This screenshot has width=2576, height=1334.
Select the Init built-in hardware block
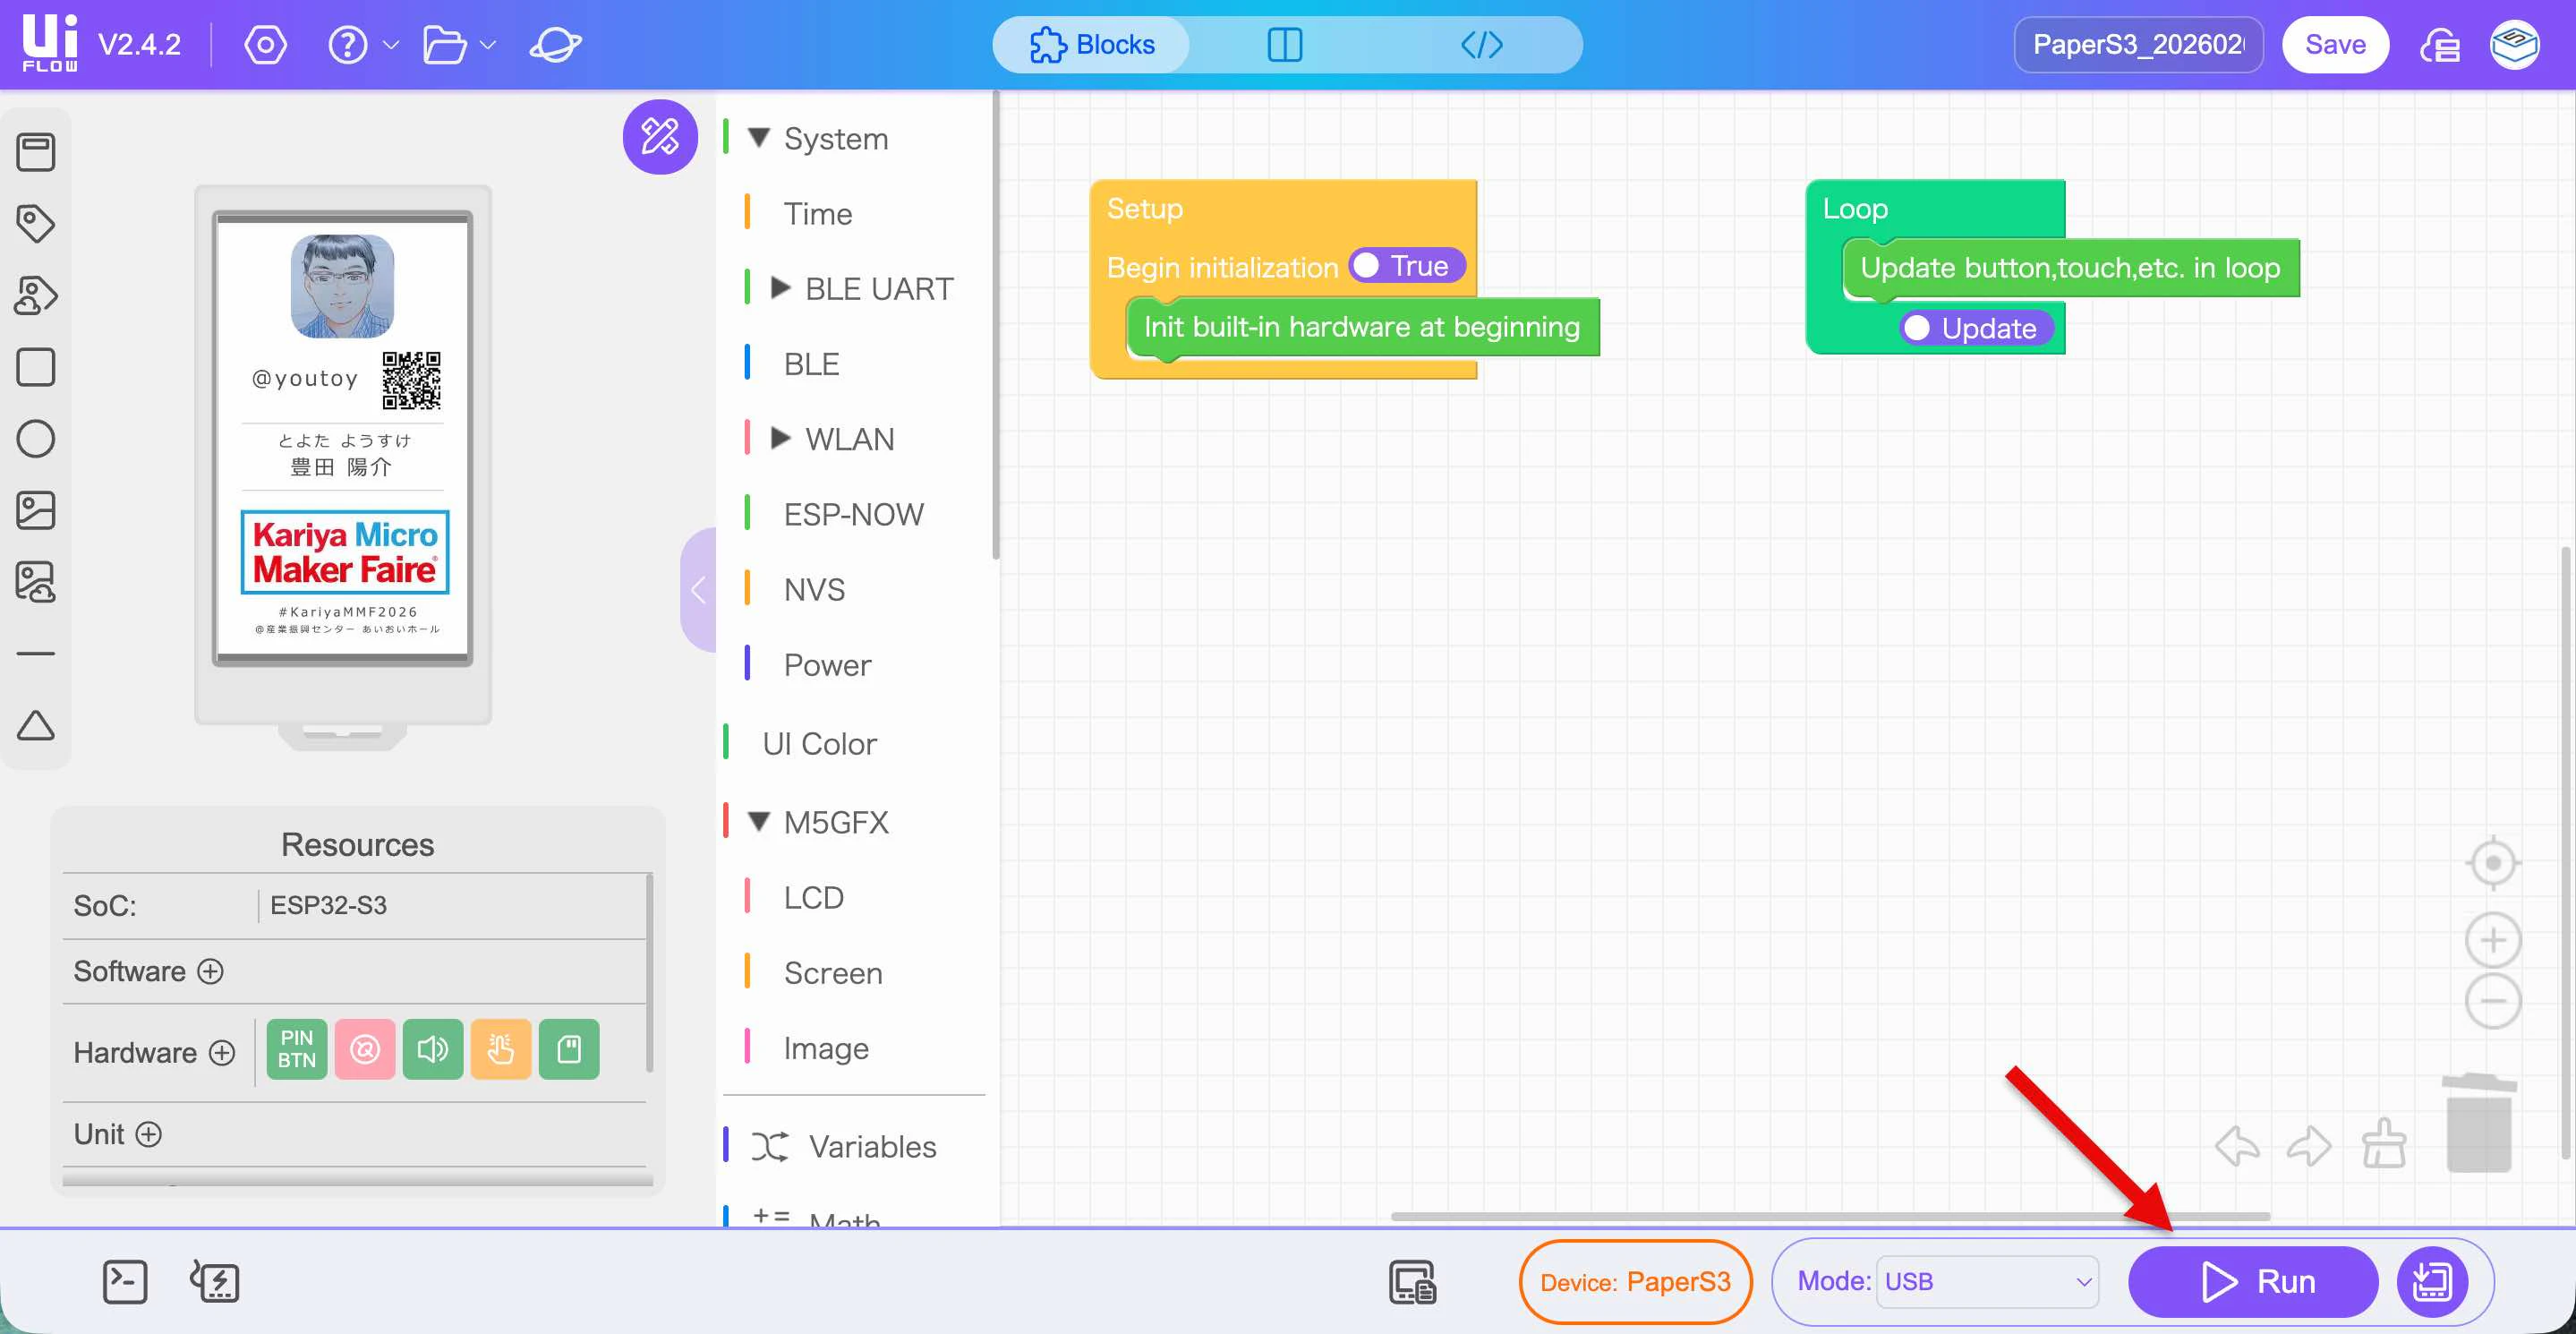click(x=1362, y=327)
